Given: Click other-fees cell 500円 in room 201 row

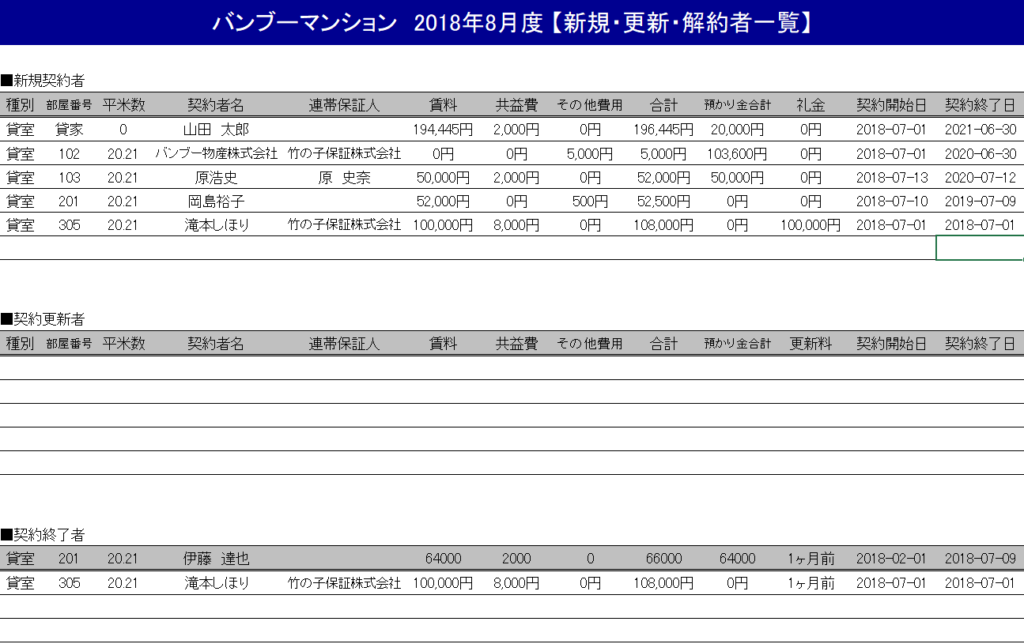Looking at the screenshot, I should coord(590,201).
